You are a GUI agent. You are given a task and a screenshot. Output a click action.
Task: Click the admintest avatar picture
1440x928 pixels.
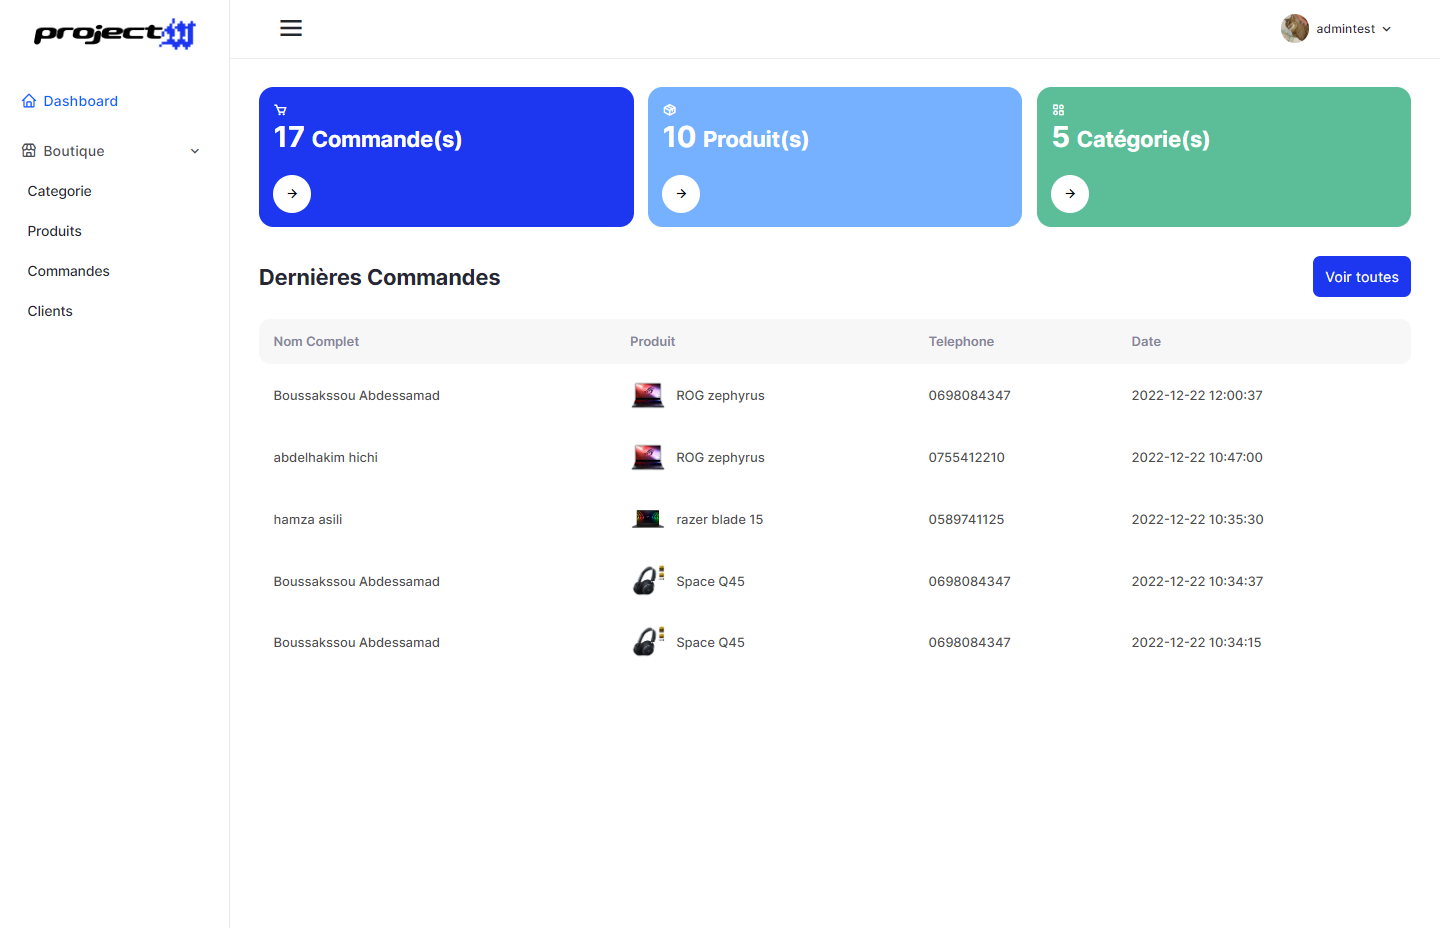[1294, 29]
